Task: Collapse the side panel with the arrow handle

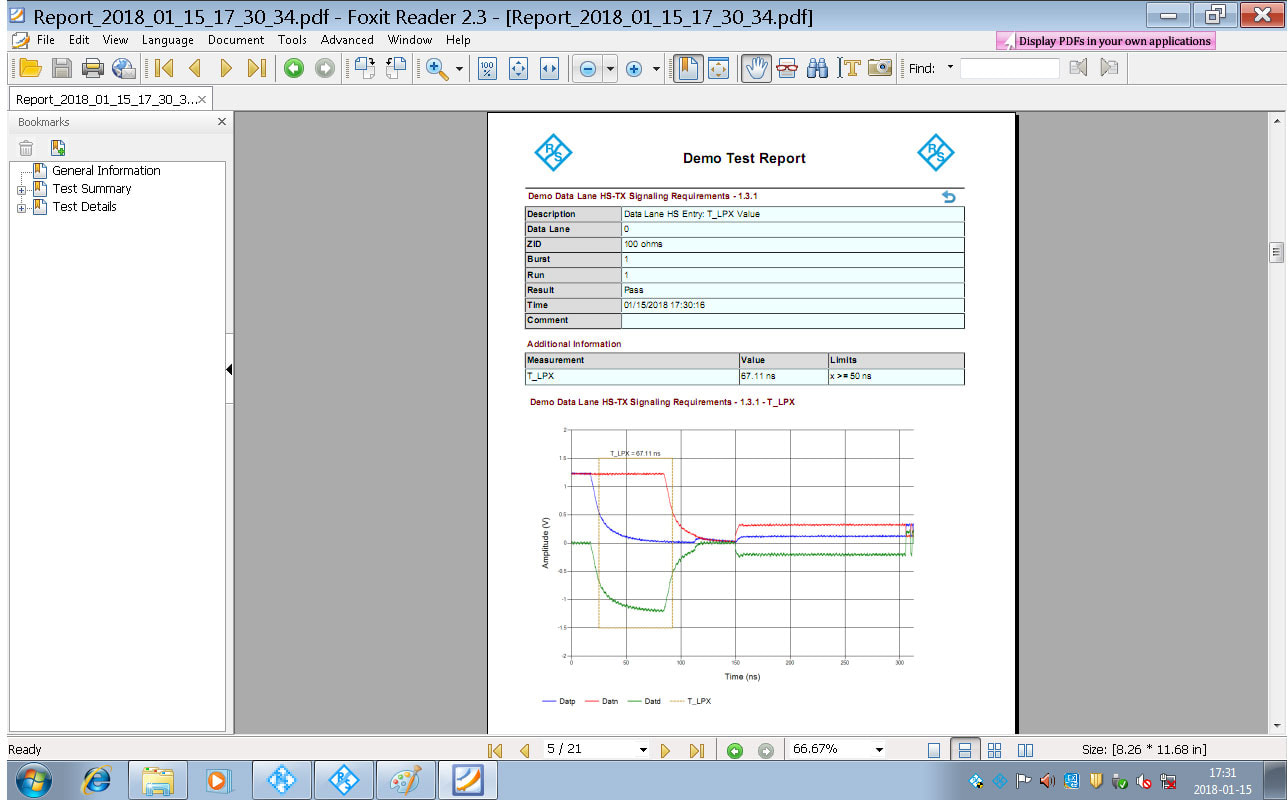Action: [229, 369]
